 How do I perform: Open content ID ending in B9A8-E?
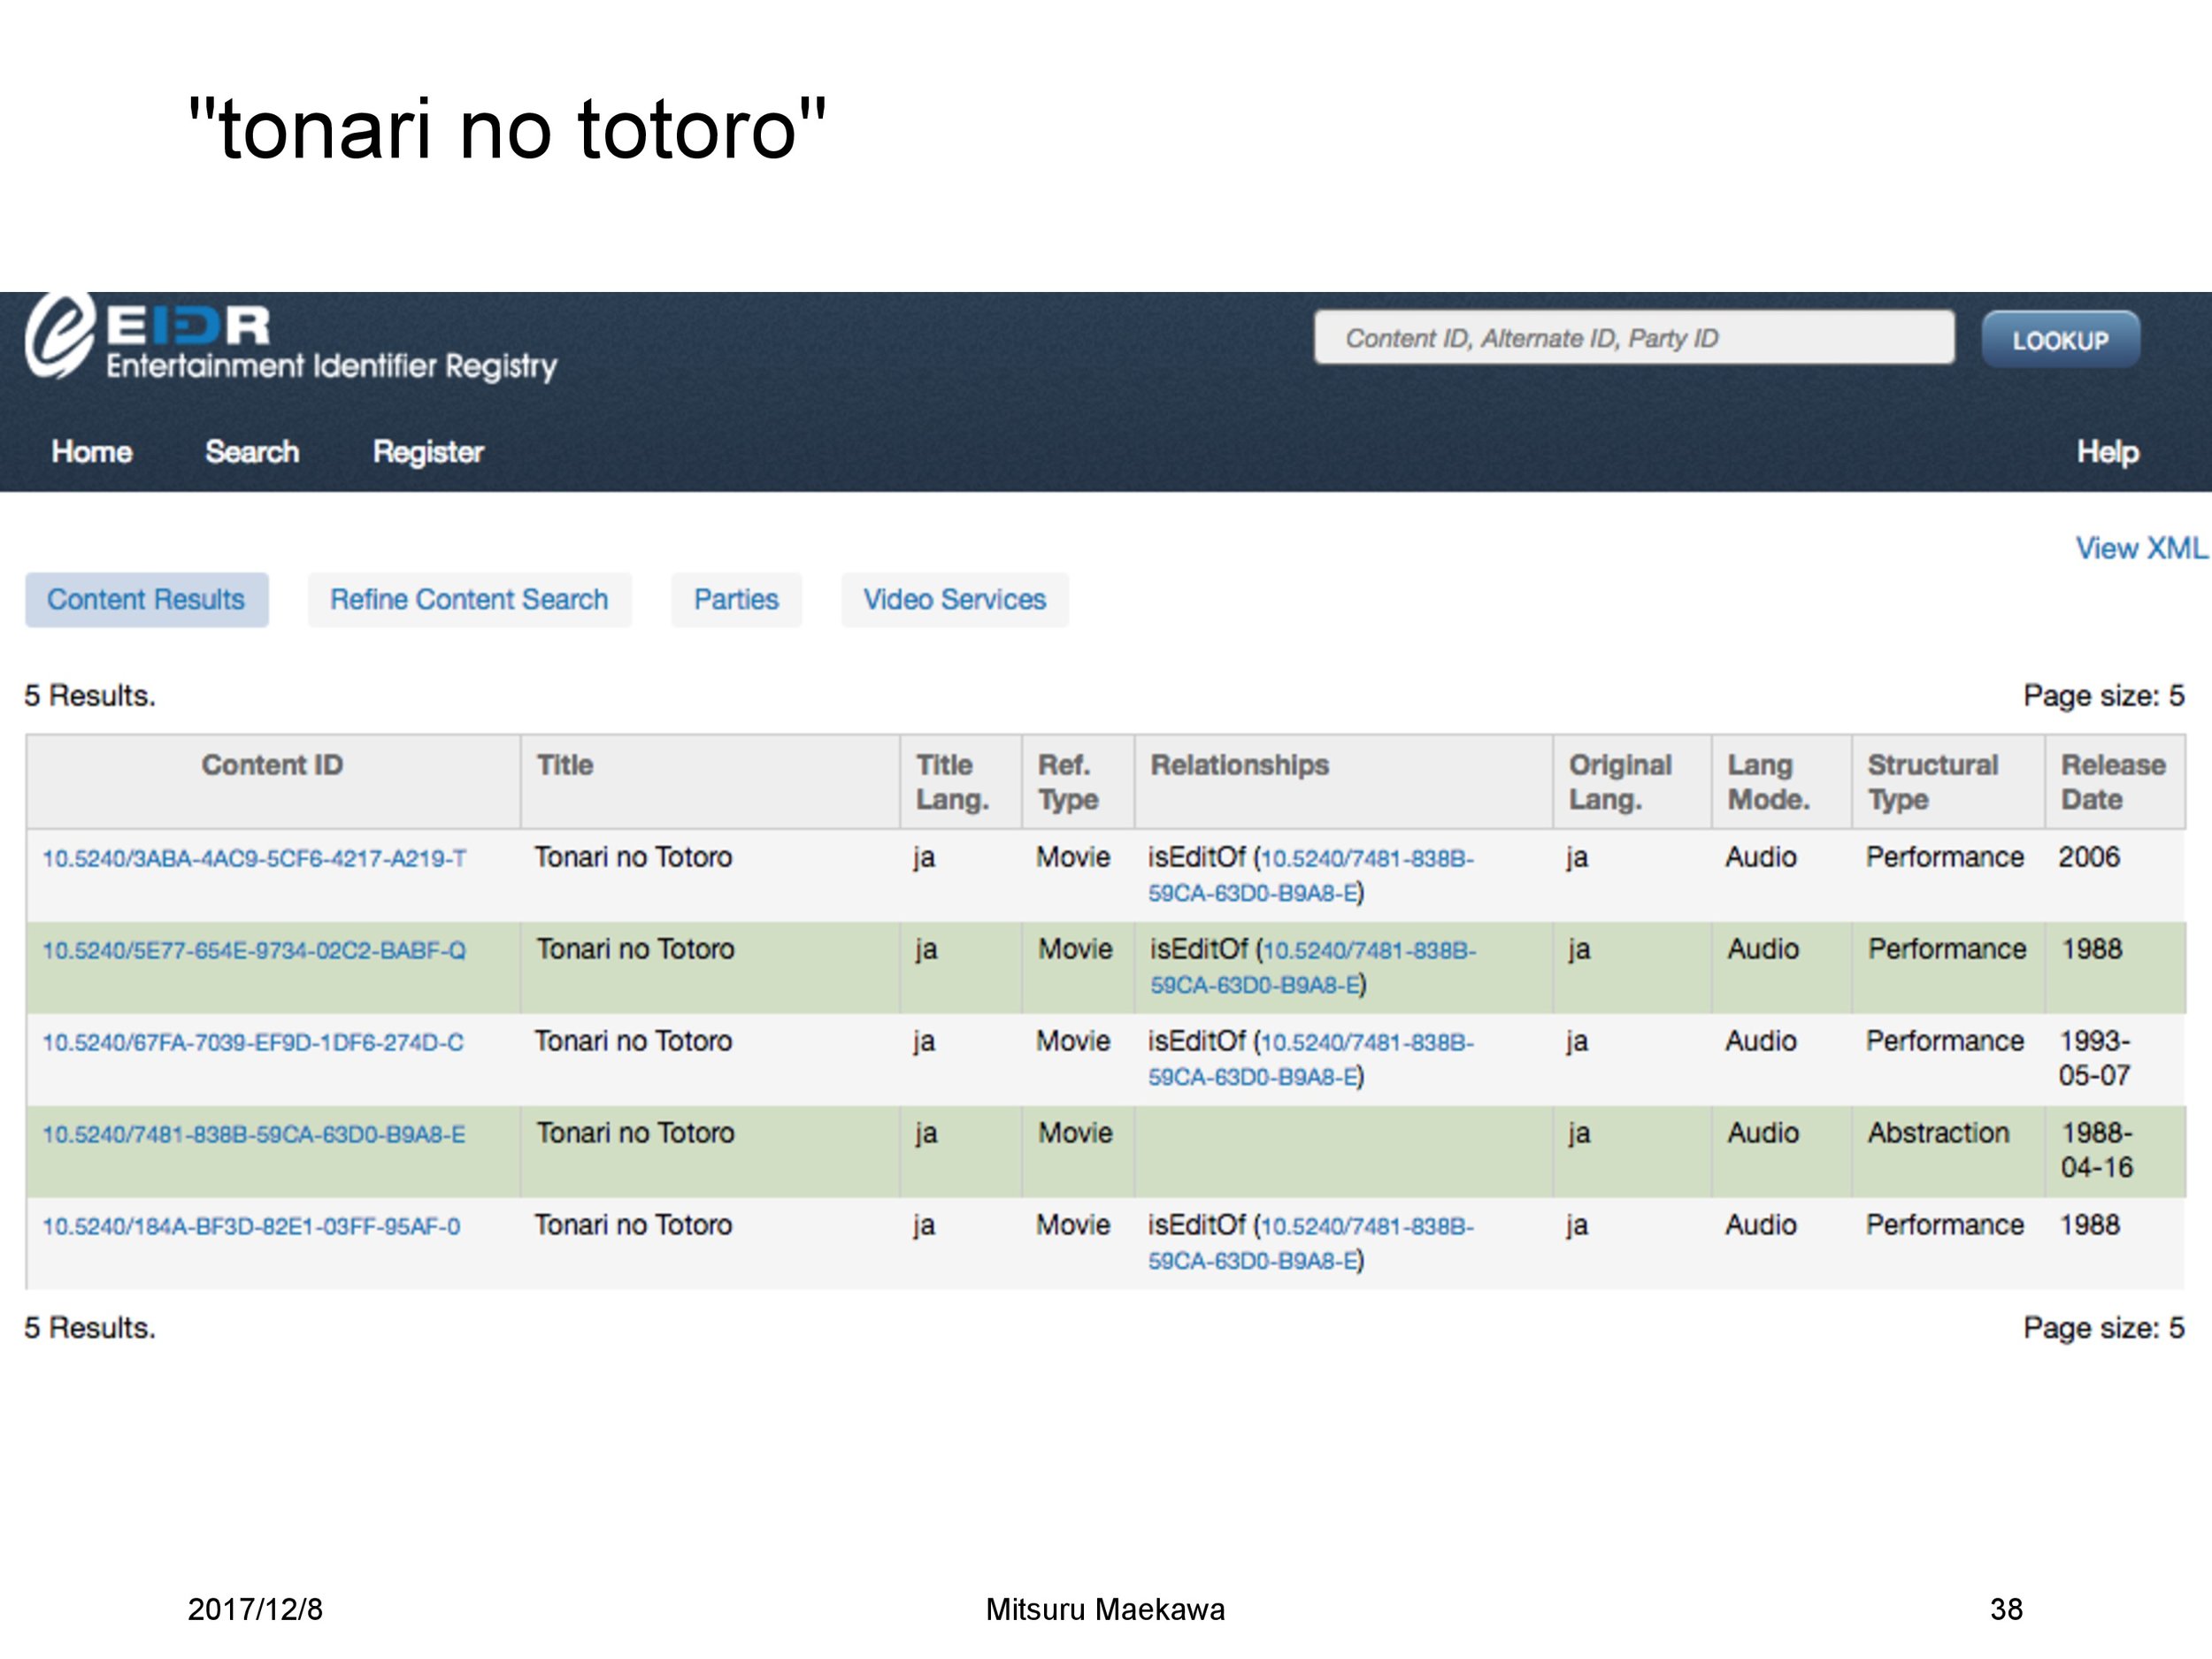point(254,1135)
